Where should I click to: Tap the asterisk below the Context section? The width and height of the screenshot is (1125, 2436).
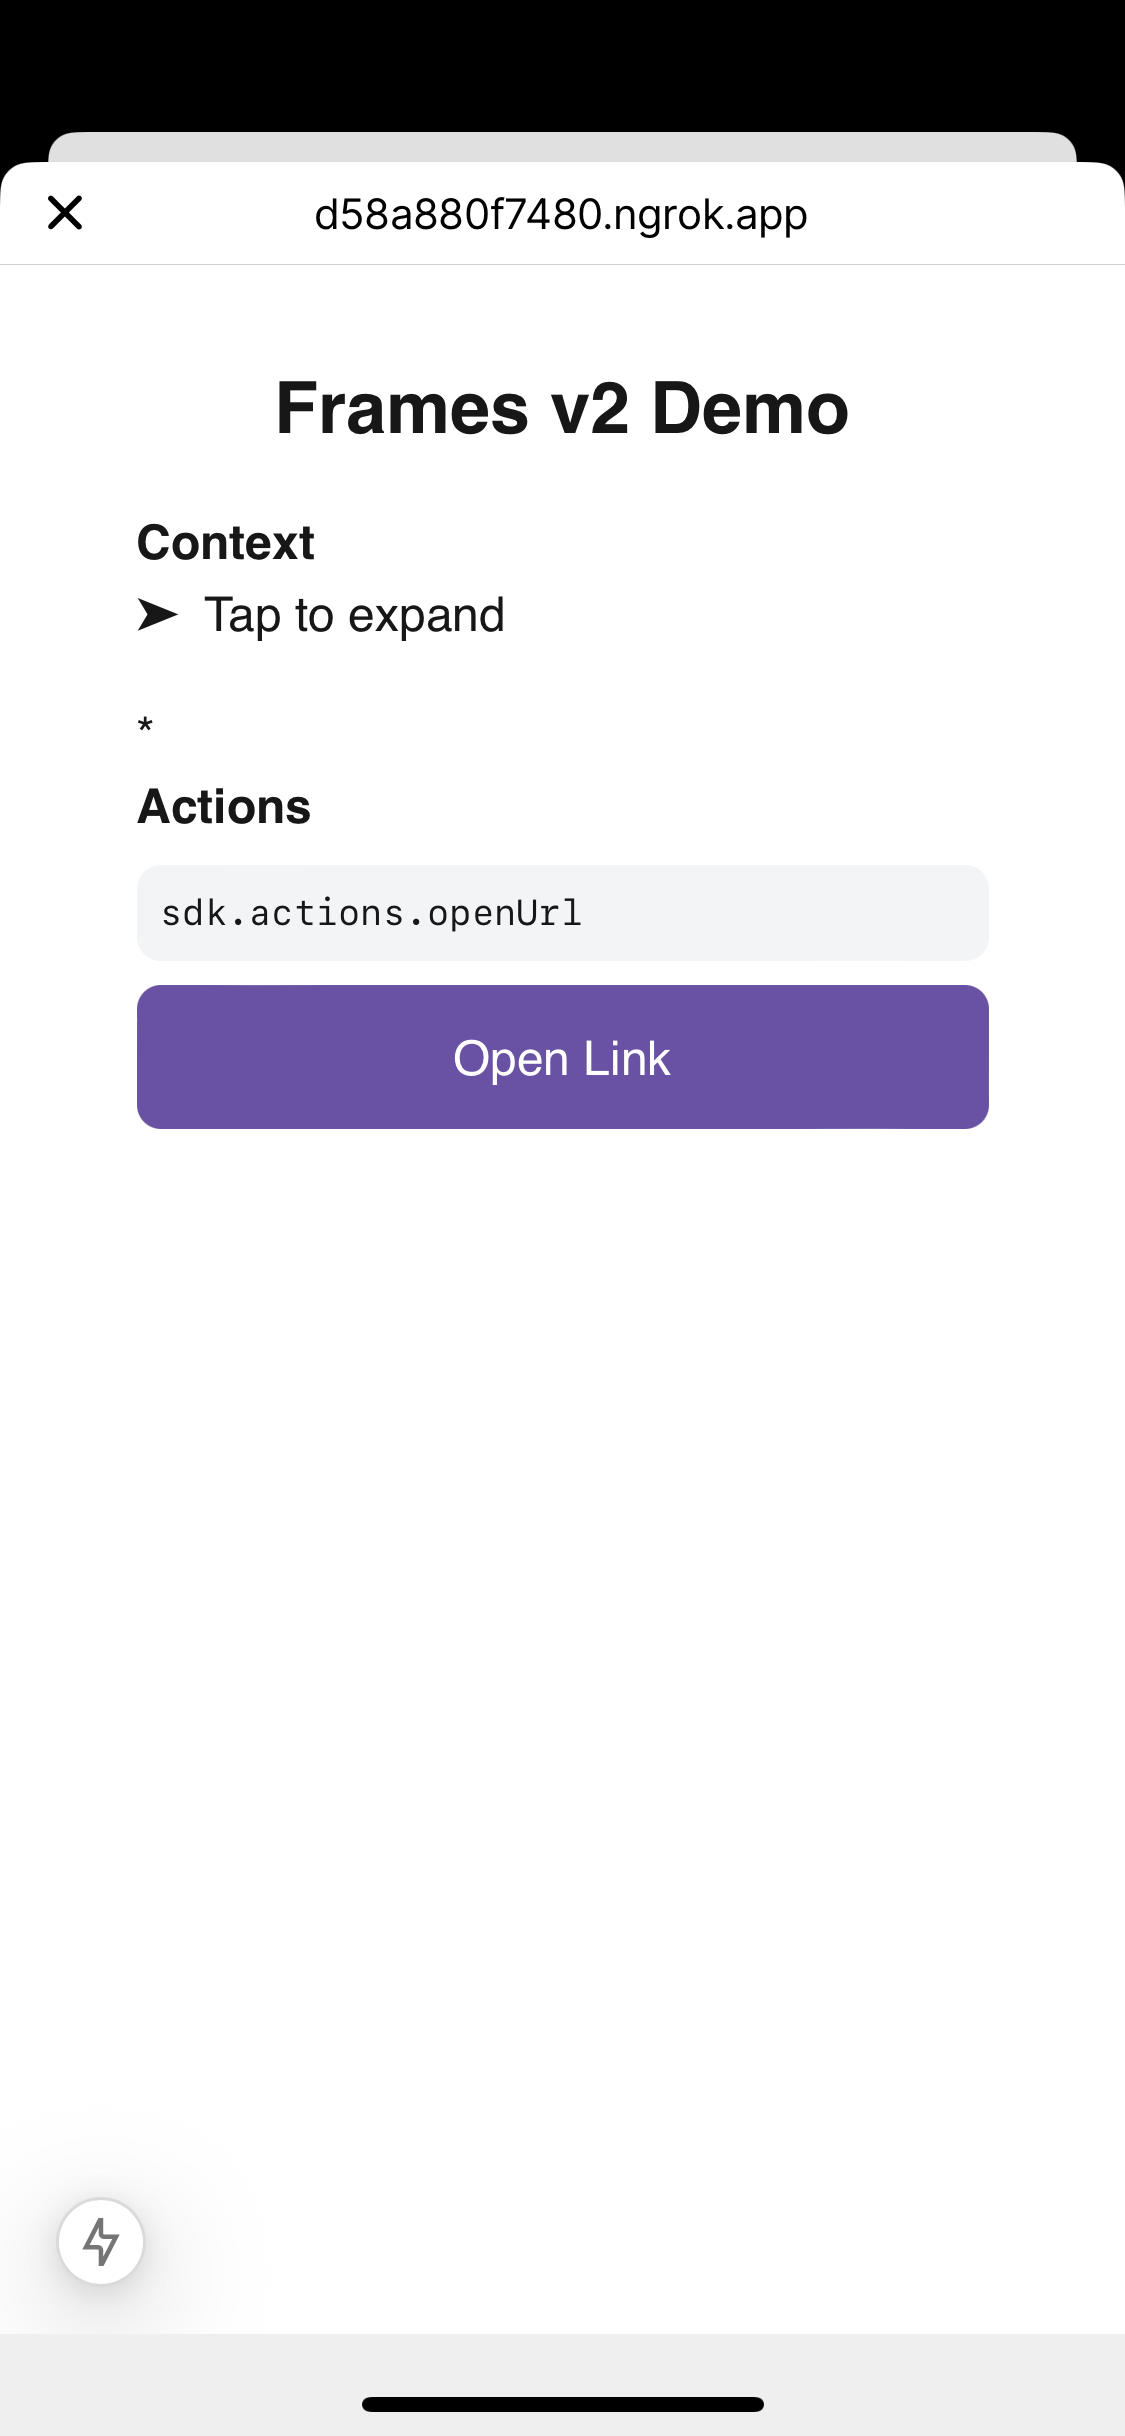point(144,724)
